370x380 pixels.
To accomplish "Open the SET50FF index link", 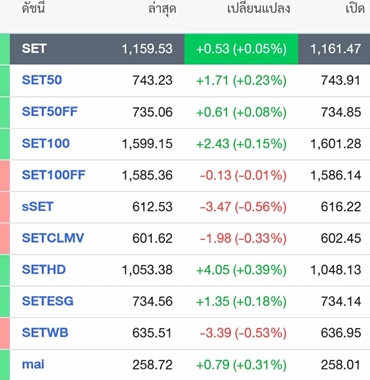I will click(x=50, y=112).
